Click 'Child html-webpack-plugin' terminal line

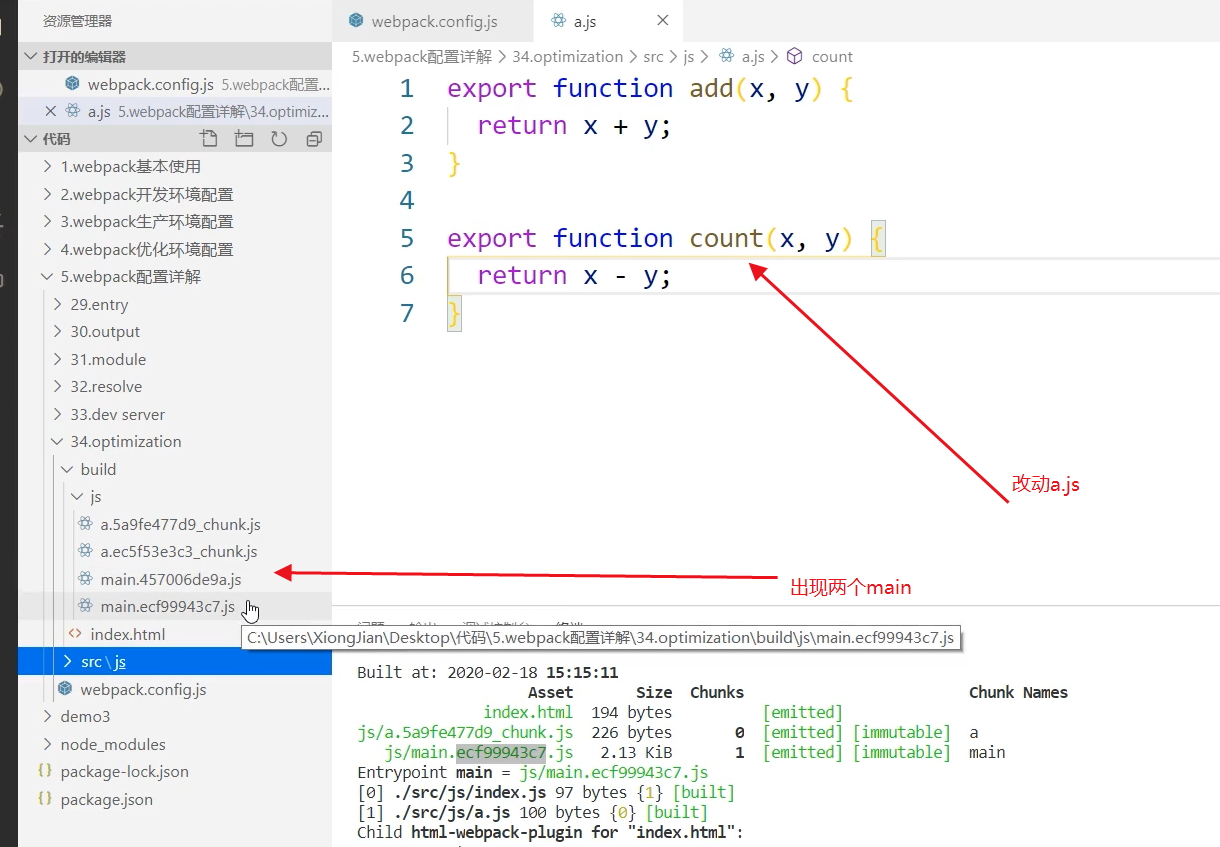pos(550,832)
